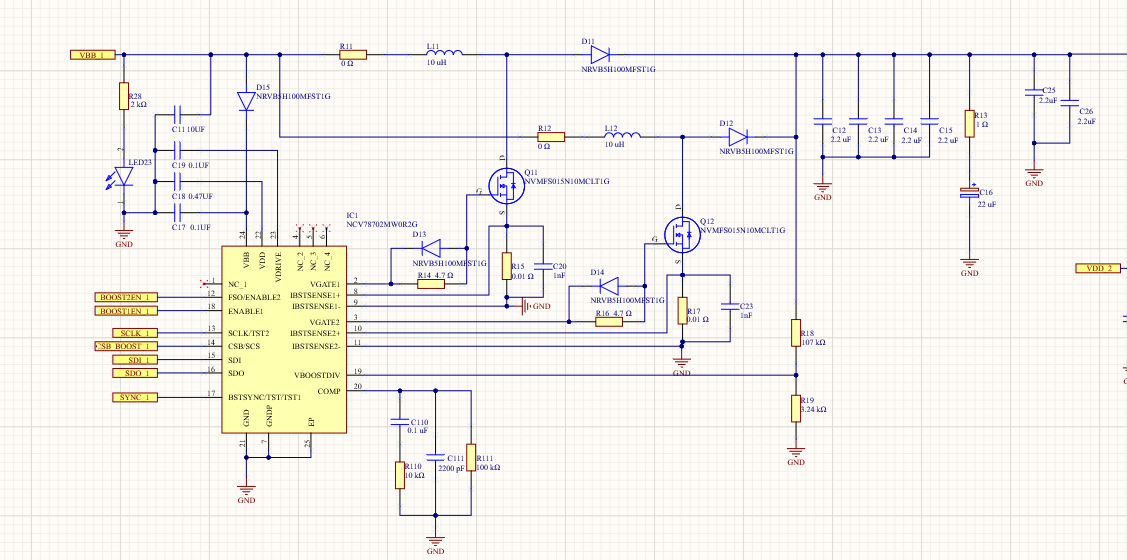
Task: Click the GND symbol below R19
Action: (x=796, y=452)
